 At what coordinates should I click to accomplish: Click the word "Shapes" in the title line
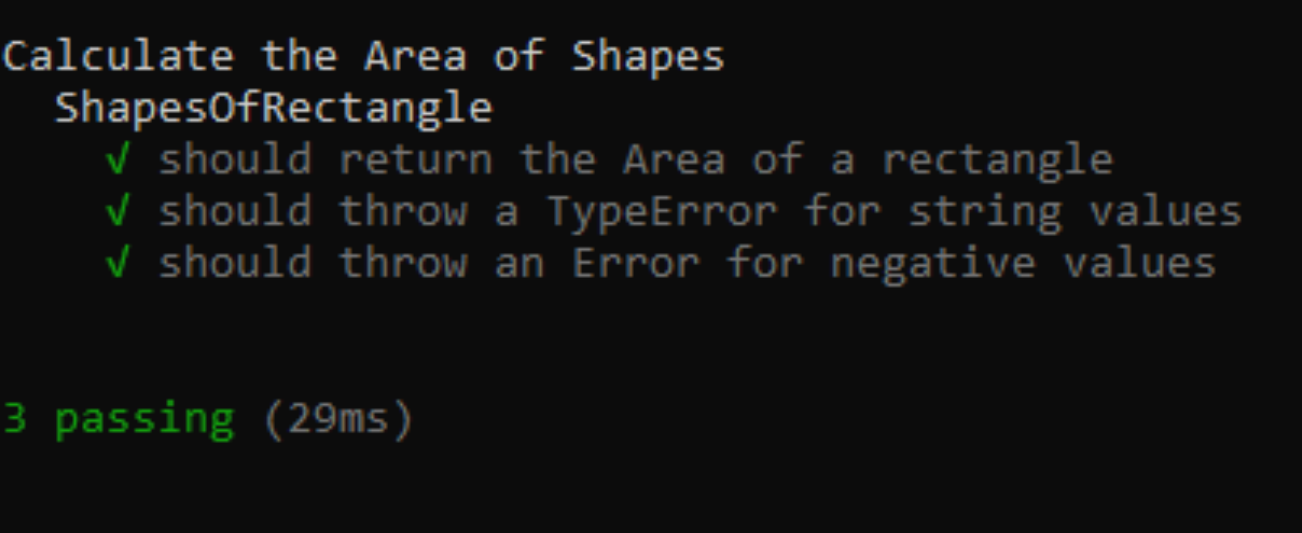[x=648, y=58]
